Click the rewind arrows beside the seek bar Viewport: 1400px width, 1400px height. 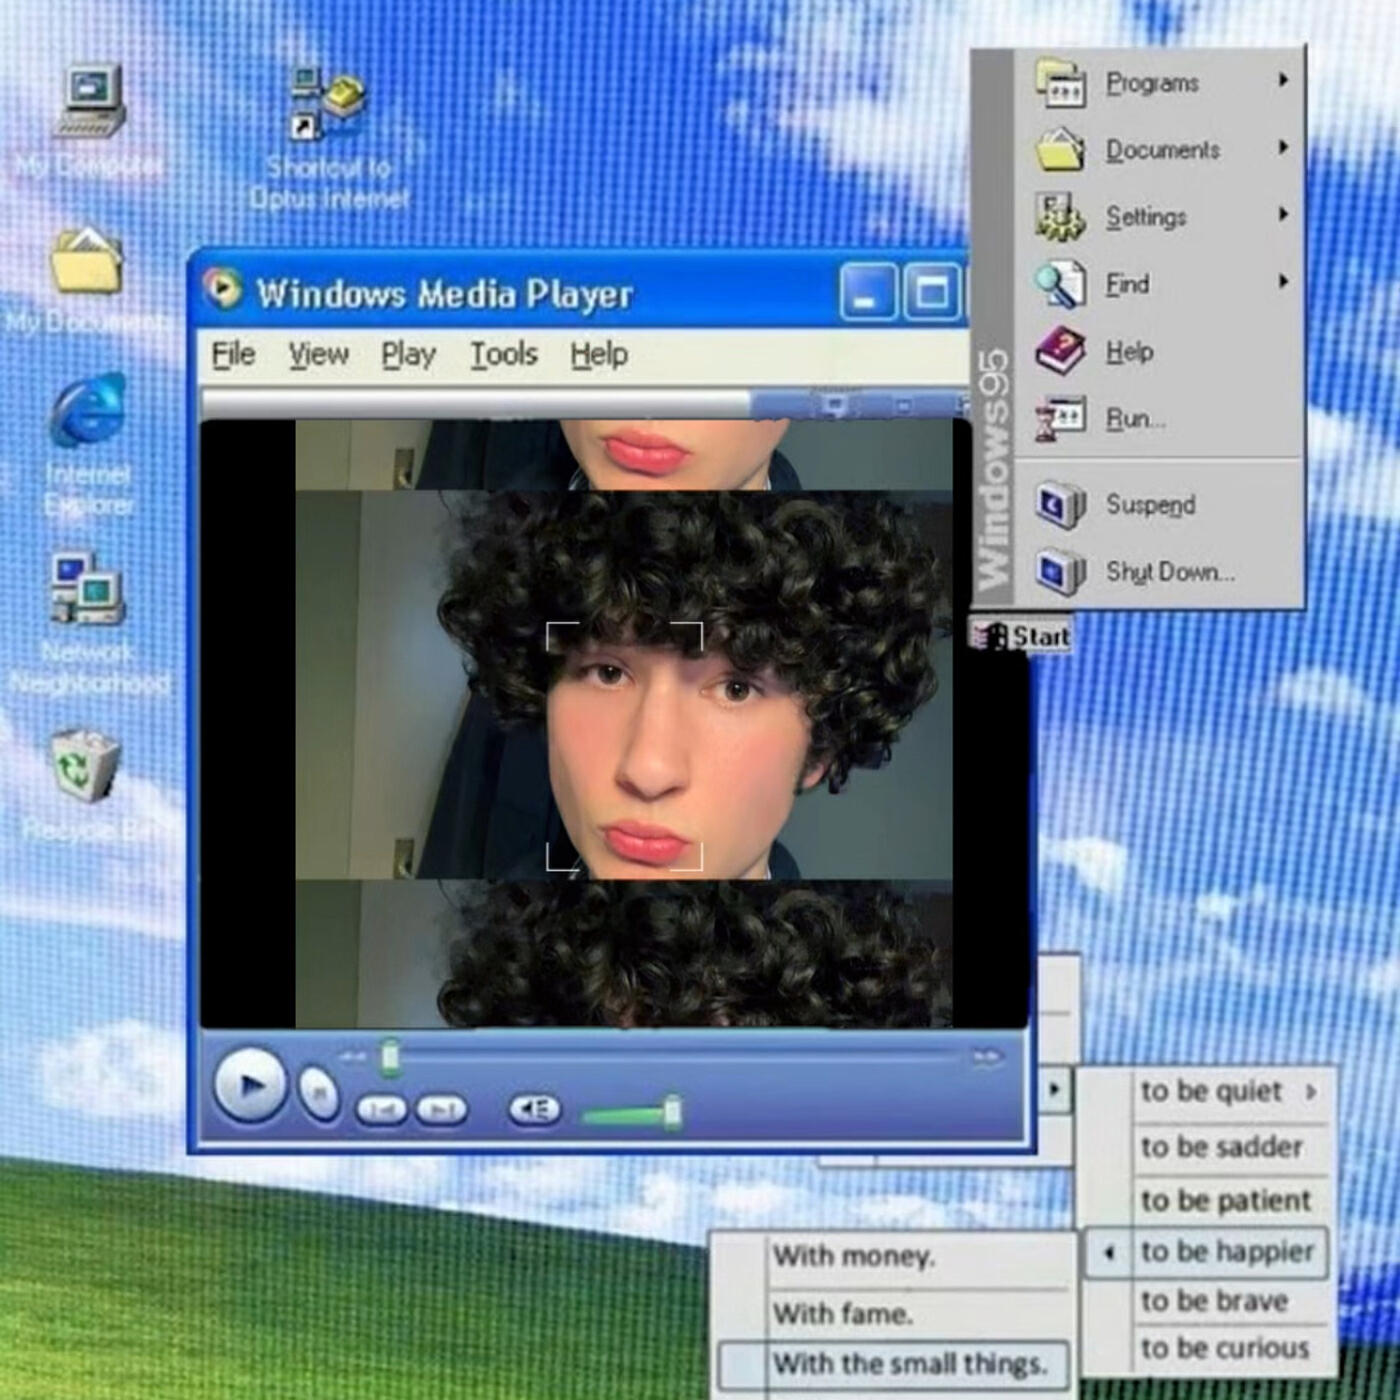coord(351,1057)
